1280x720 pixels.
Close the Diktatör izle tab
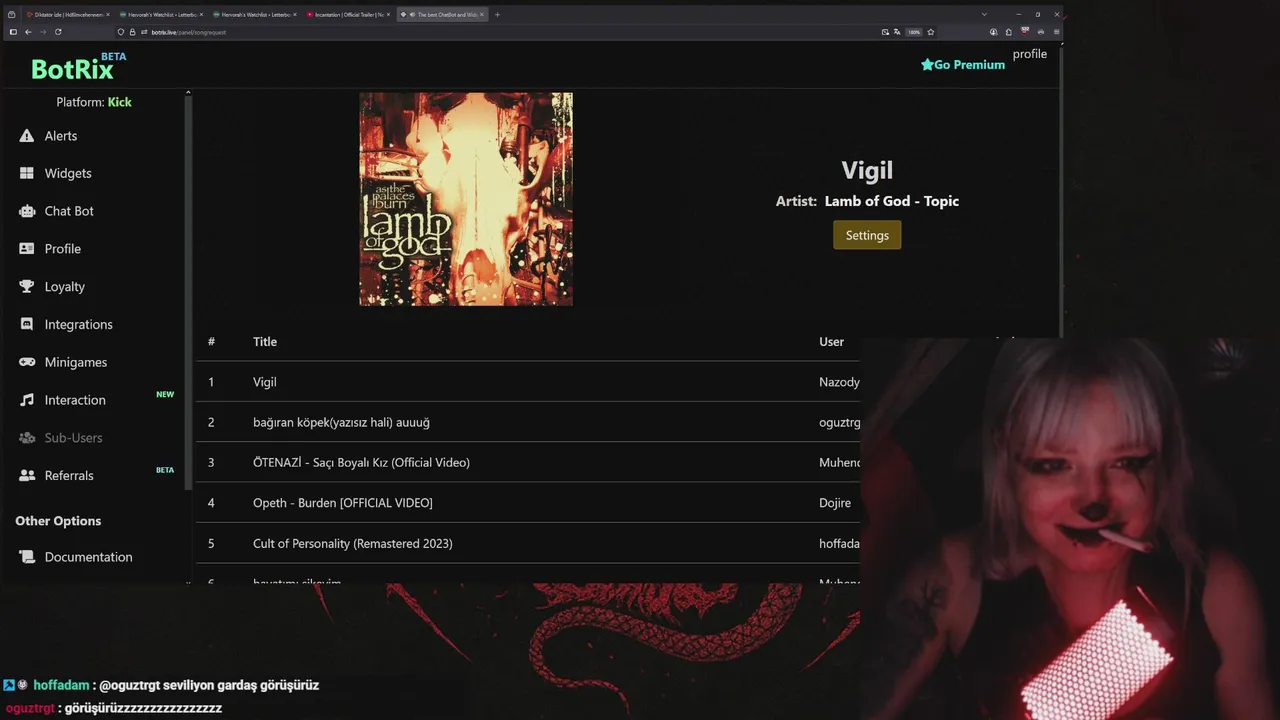coord(107,15)
